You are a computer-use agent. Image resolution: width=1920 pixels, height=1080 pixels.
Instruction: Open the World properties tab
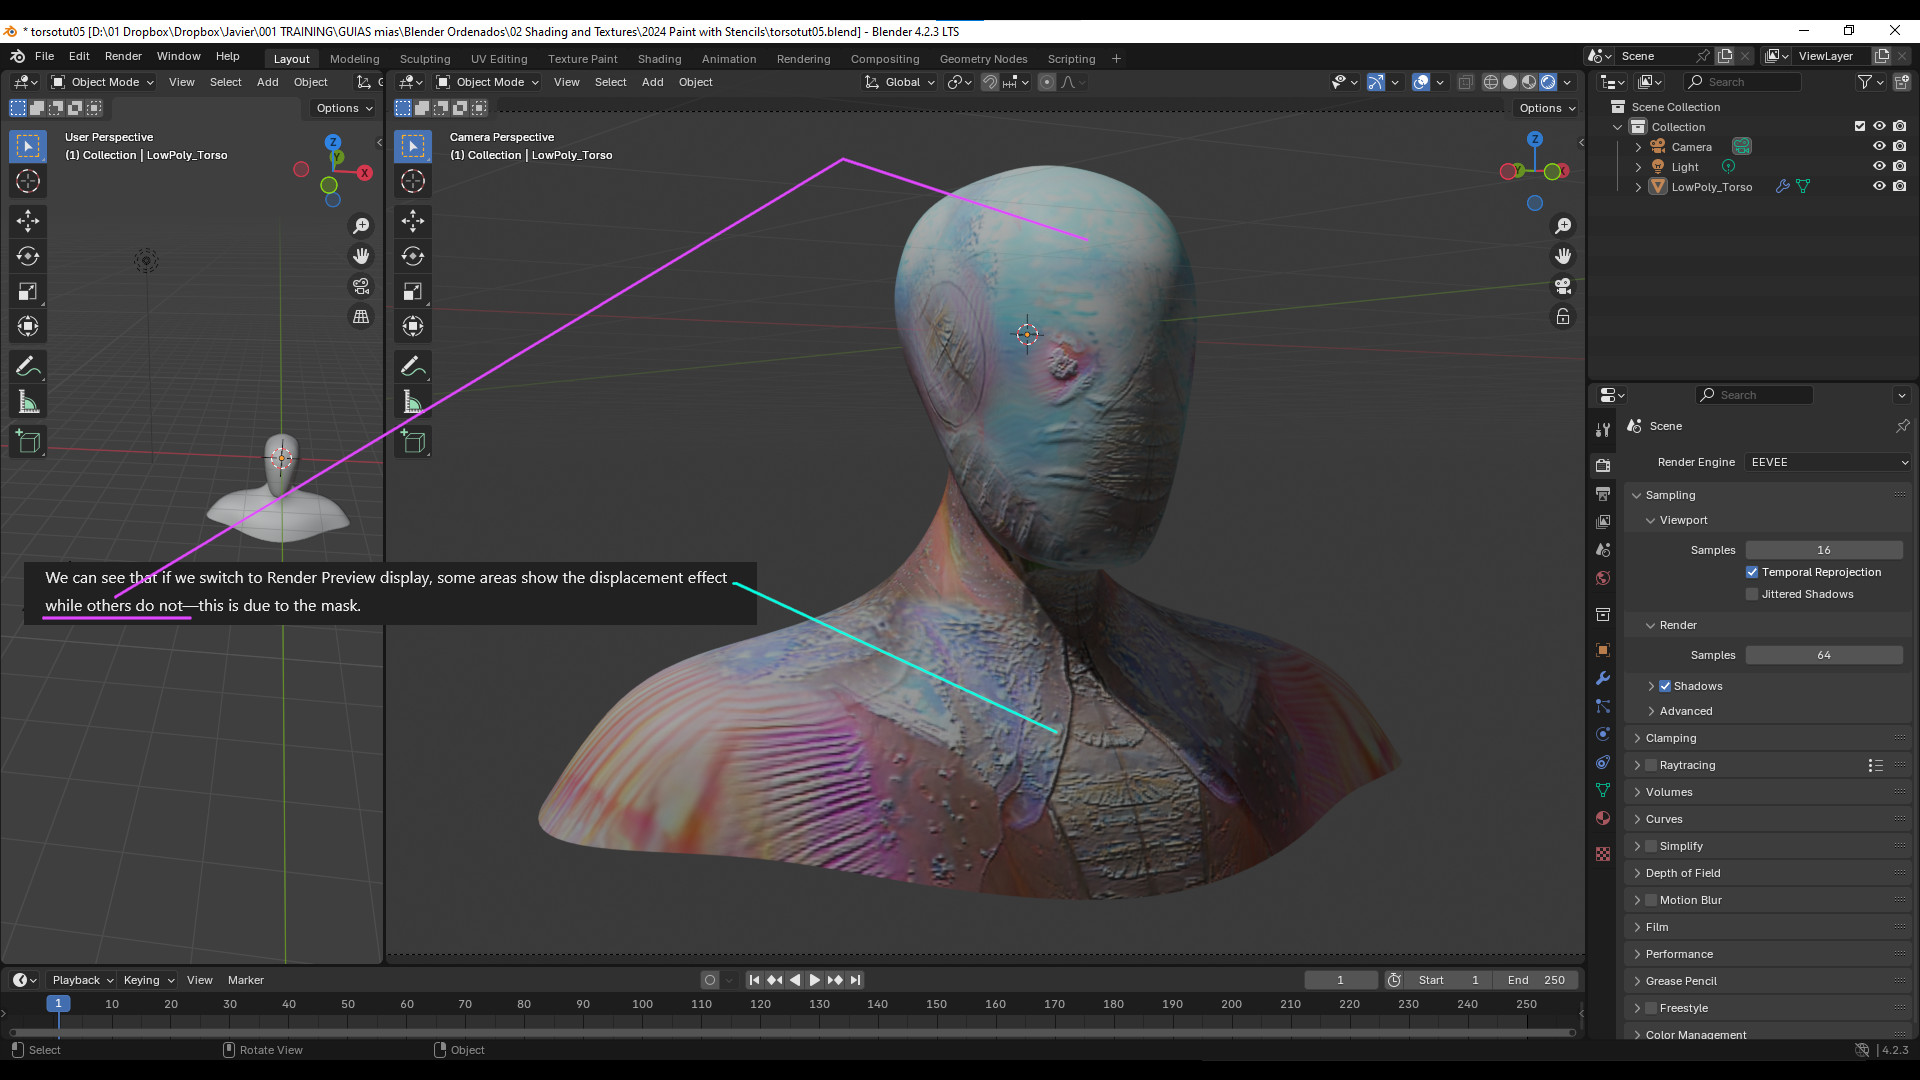coord(1603,578)
